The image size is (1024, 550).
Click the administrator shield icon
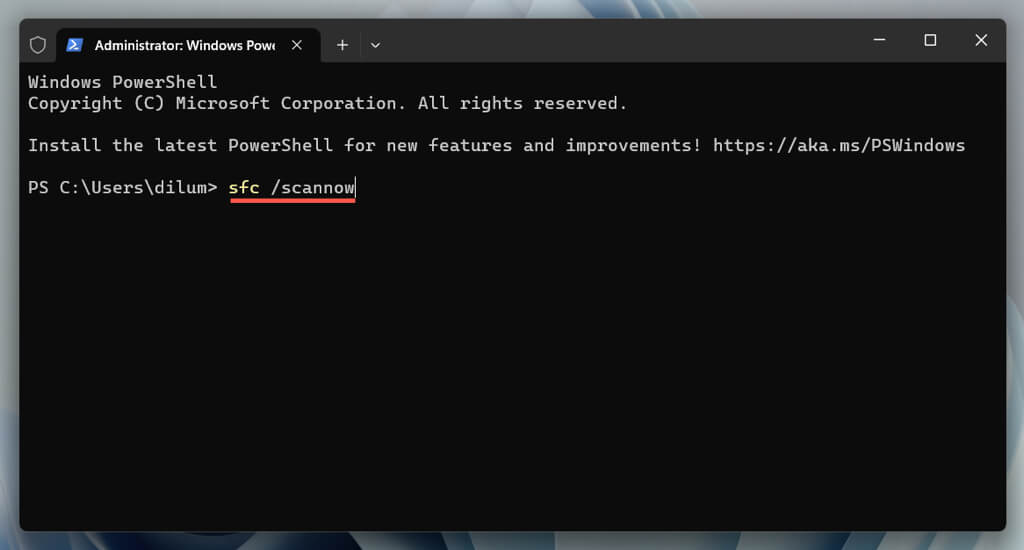coord(38,45)
